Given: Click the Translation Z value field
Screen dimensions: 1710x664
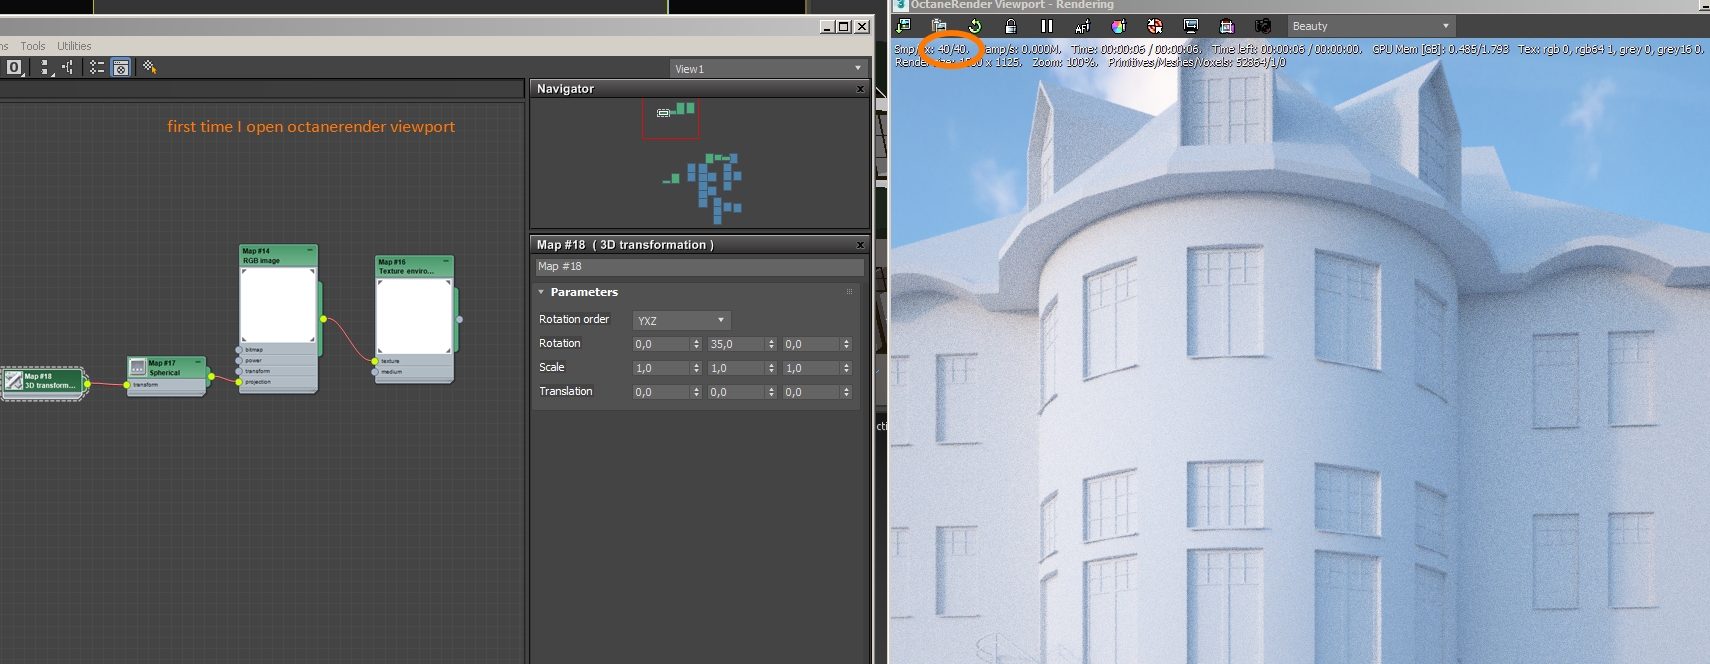Looking at the screenshot, I should click(x=812, y=392).
